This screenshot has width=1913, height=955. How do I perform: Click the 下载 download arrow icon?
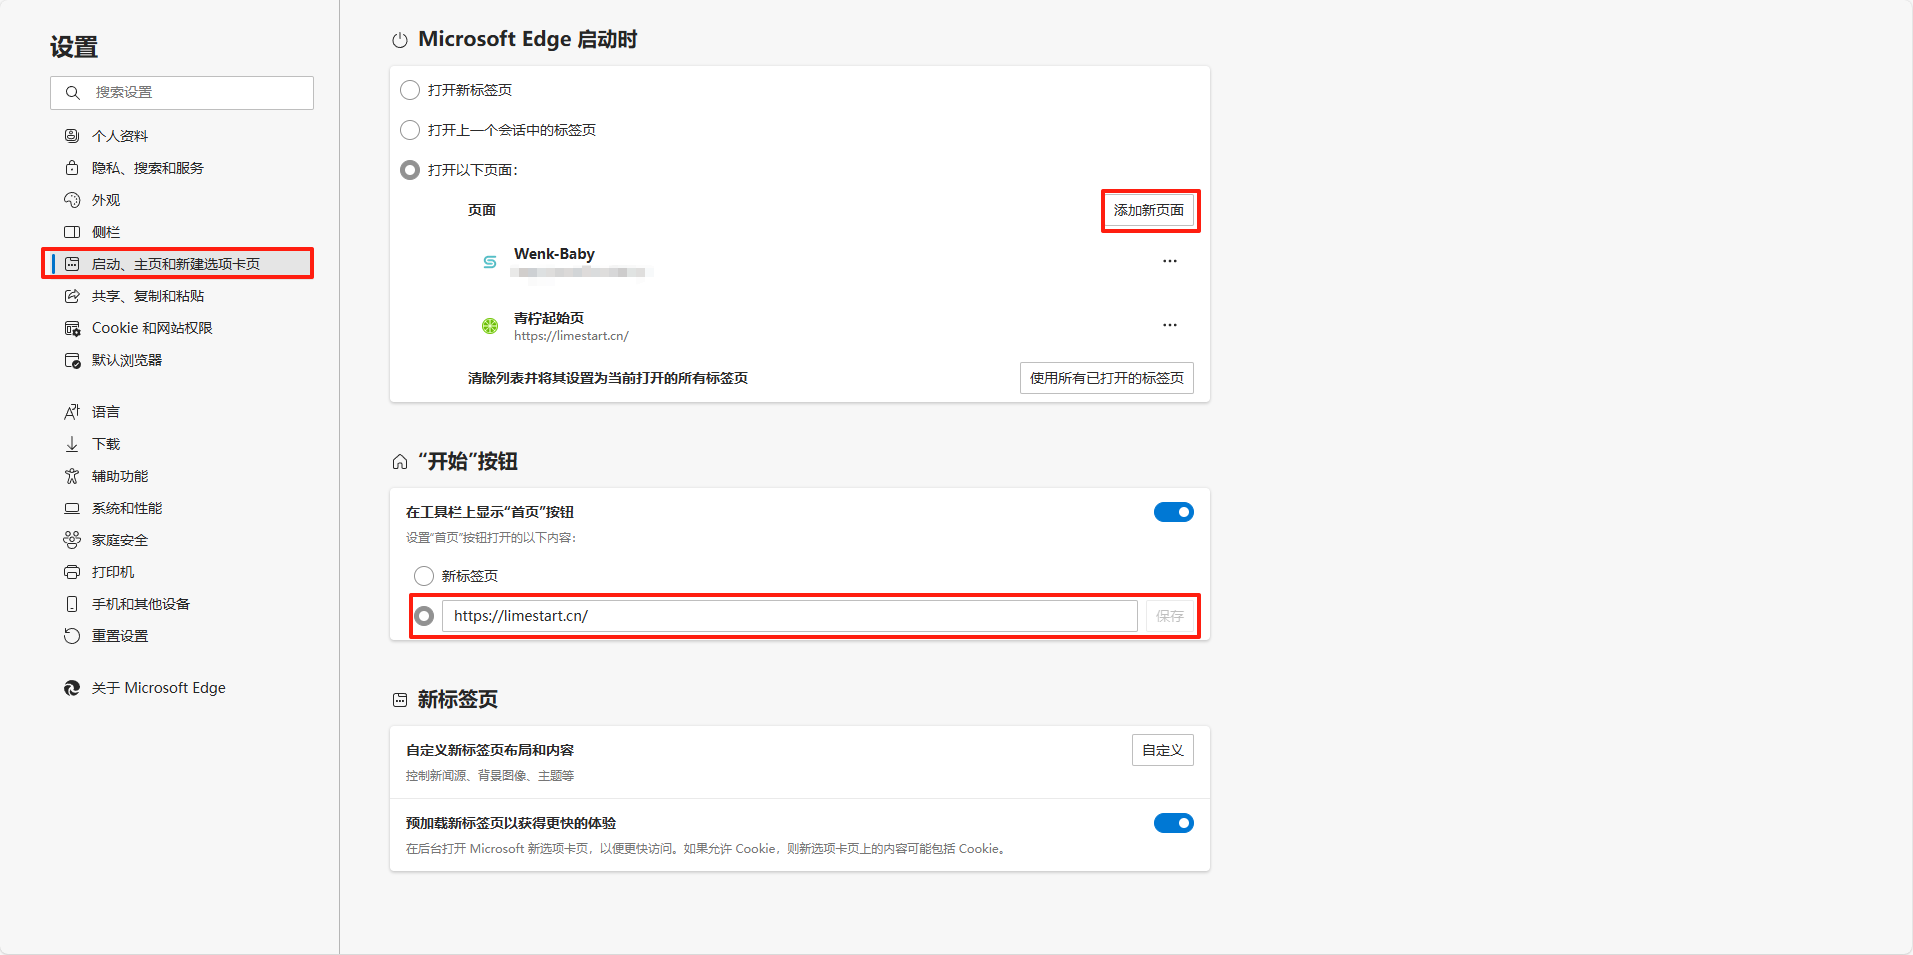(x=72, y=444)
